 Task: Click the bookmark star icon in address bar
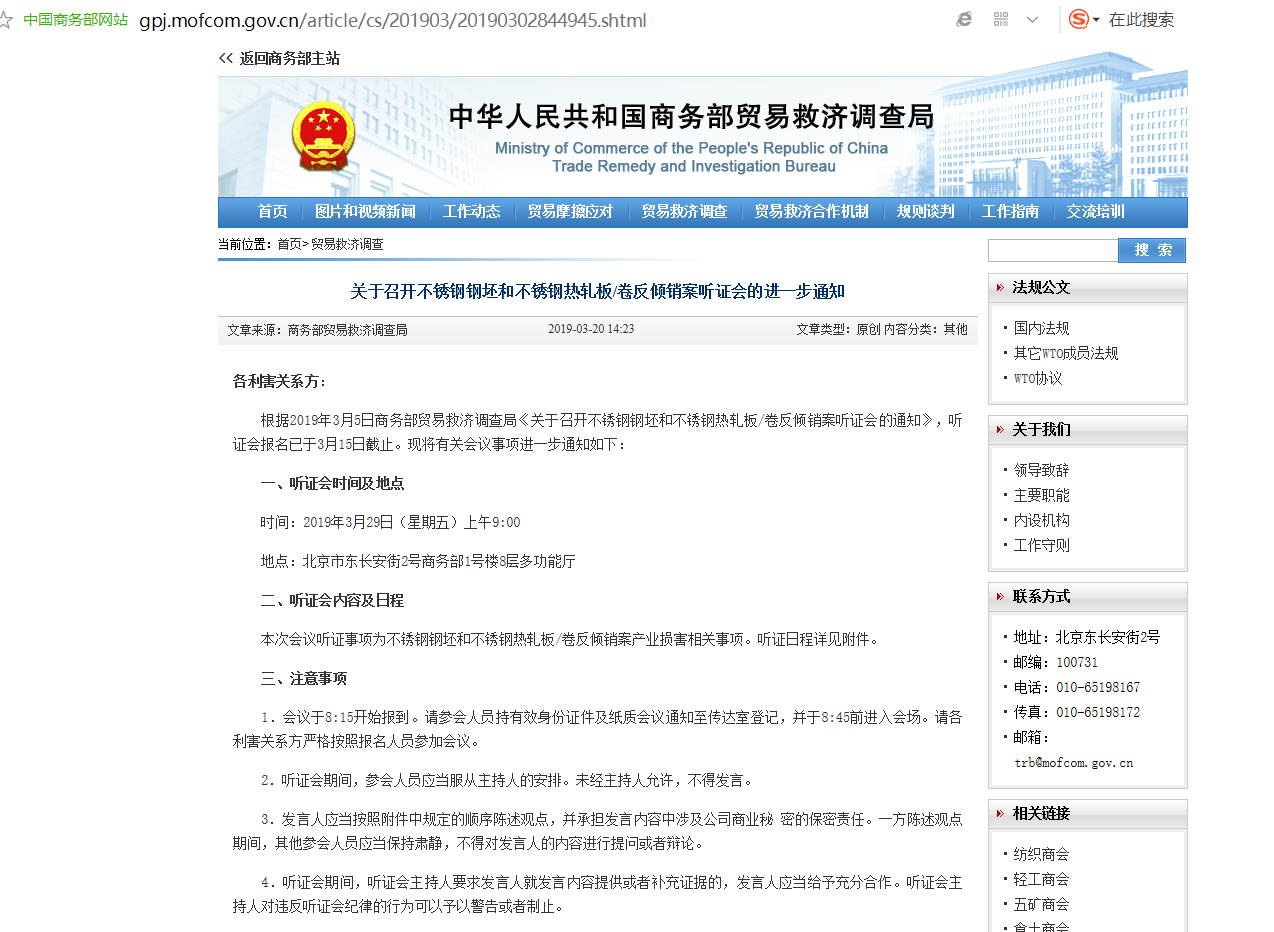click(5, 20)
